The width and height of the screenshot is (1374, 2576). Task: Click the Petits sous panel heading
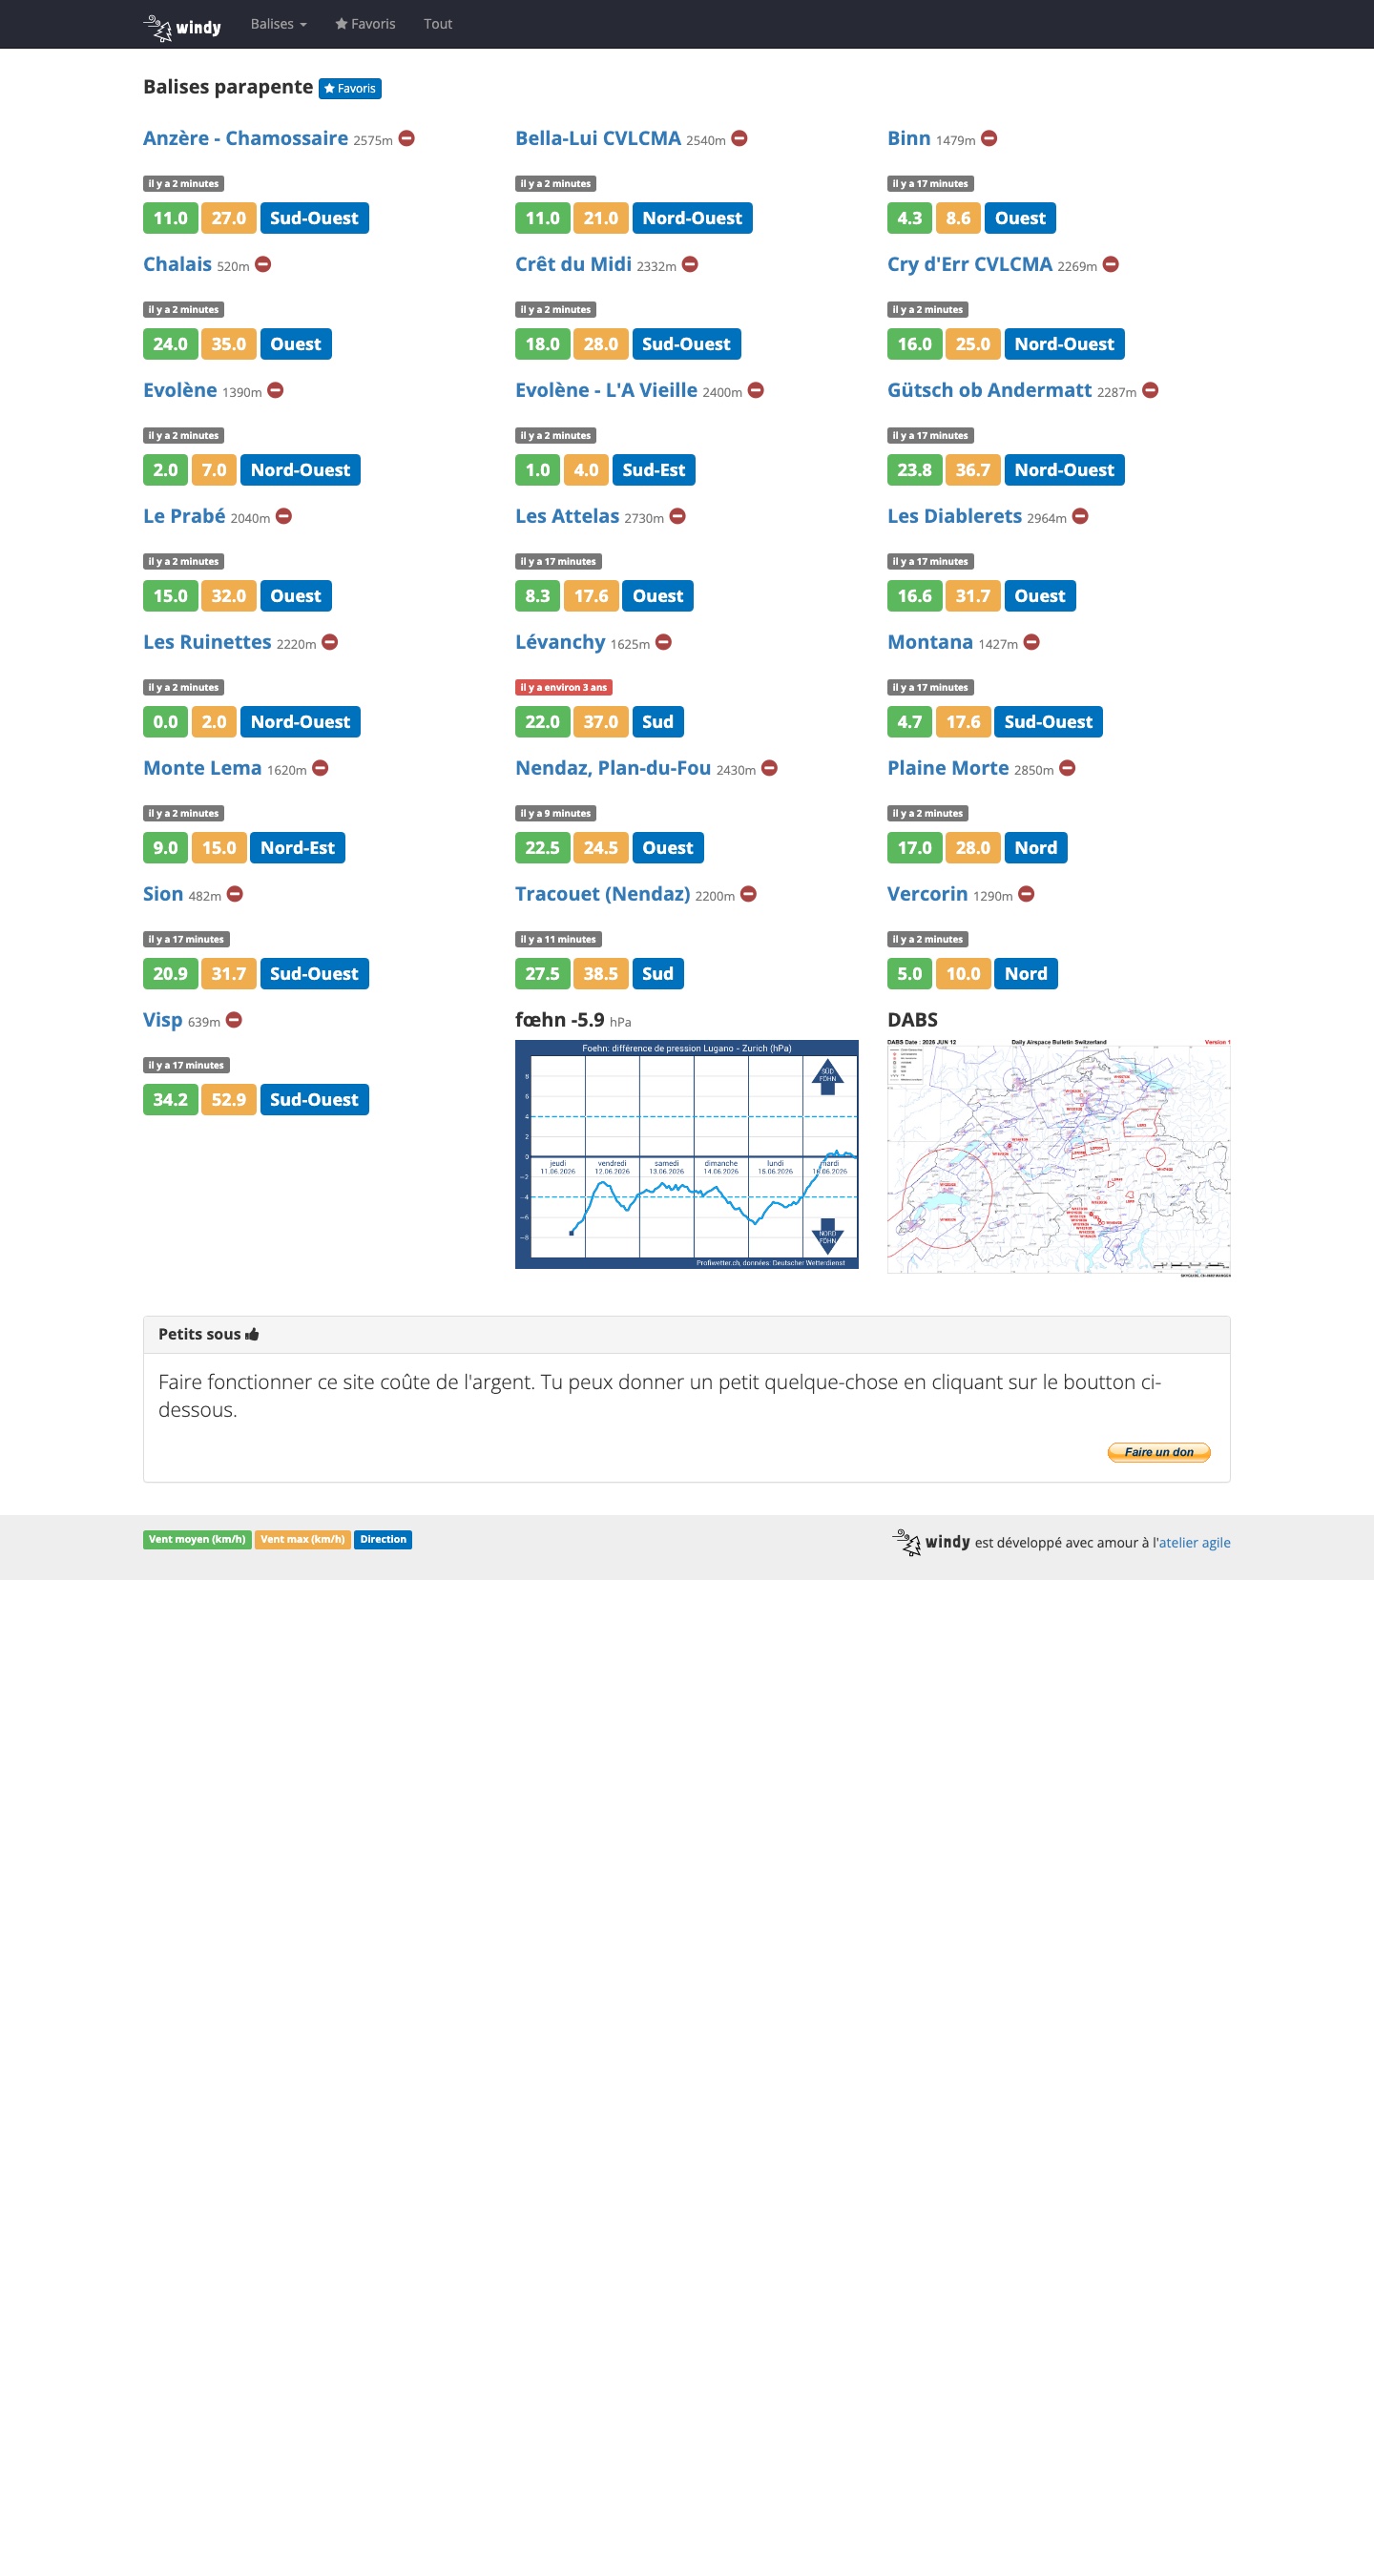coord(208,1335)
